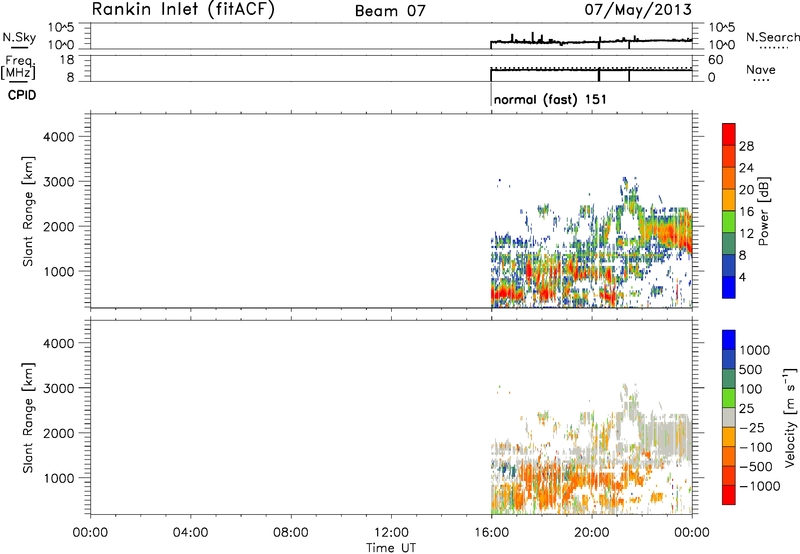Screen dimensions: 800x554
Task: Select the 20:00 time tick label
Action: coord(592,533)
